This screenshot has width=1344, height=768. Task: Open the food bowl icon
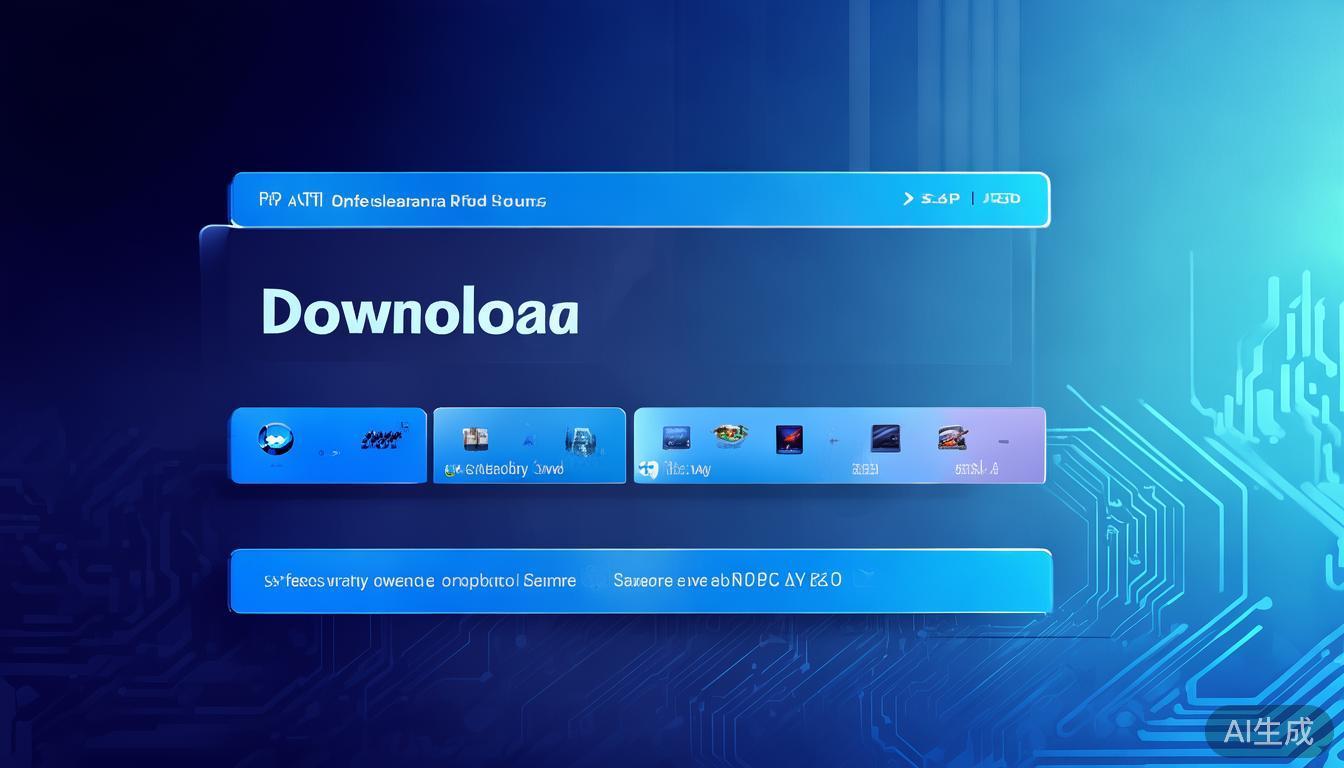[730, 436]
